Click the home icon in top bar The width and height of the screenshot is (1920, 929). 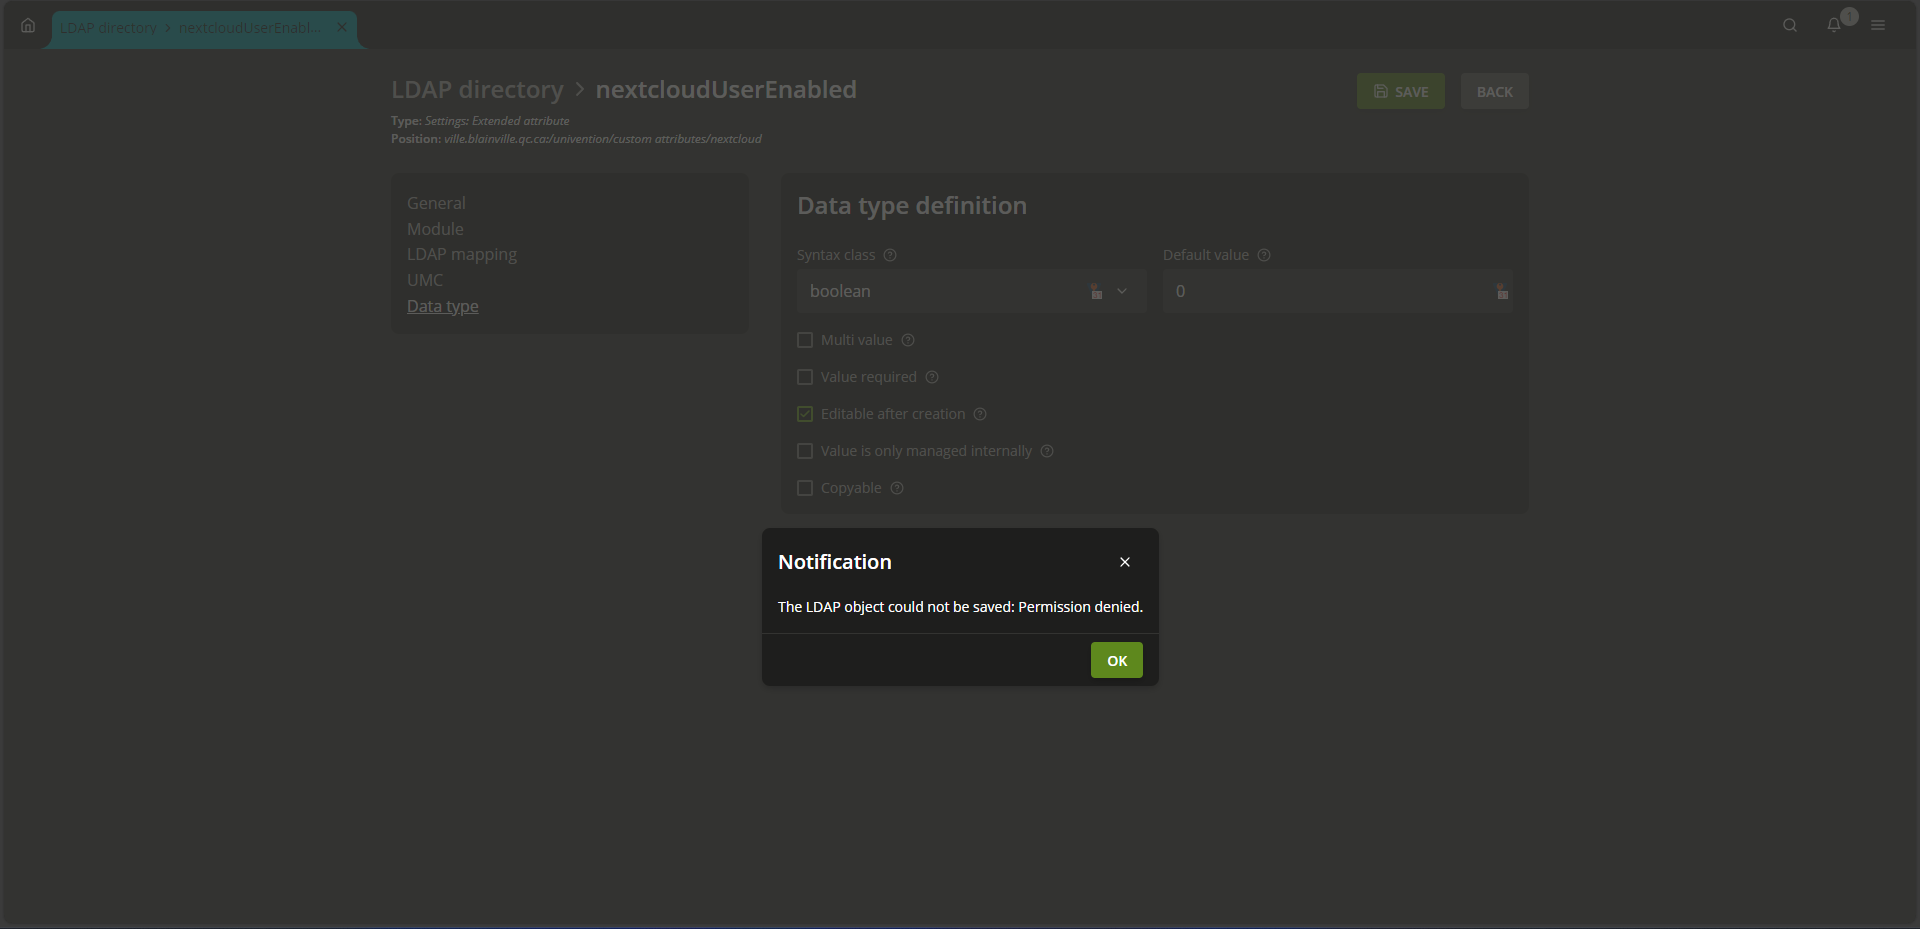(28, 26)
